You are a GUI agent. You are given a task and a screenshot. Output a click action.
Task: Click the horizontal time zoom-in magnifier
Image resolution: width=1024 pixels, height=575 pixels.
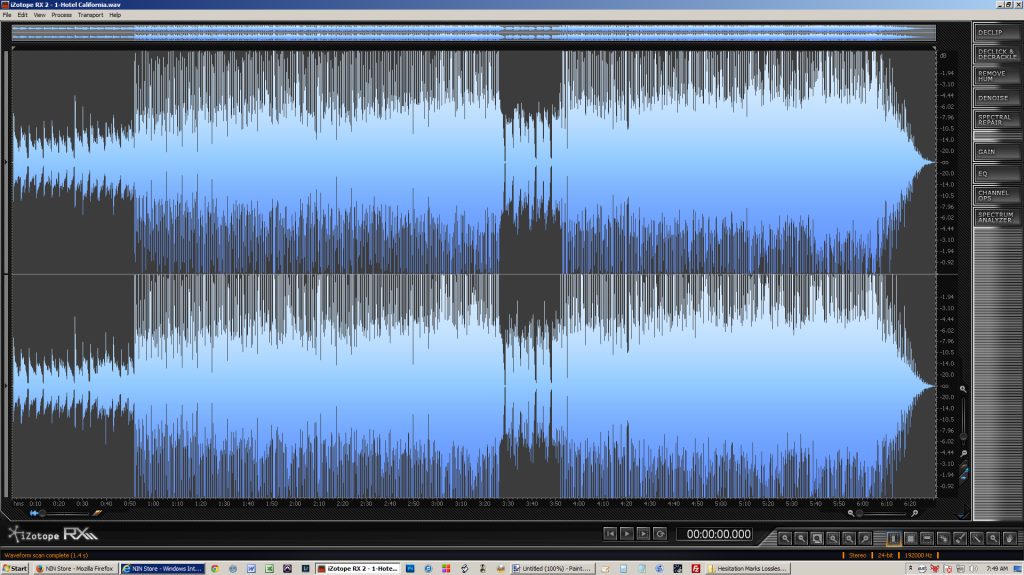tap(915, 514)
